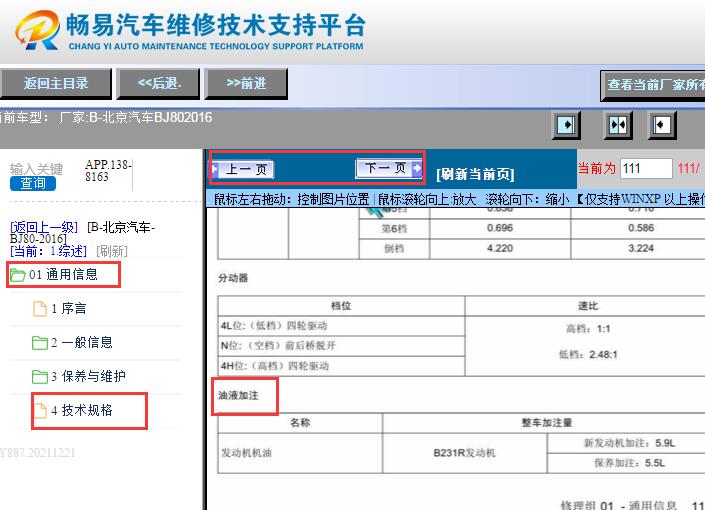
Task: Click the 分动器 heading text
Action: point(233,278)
